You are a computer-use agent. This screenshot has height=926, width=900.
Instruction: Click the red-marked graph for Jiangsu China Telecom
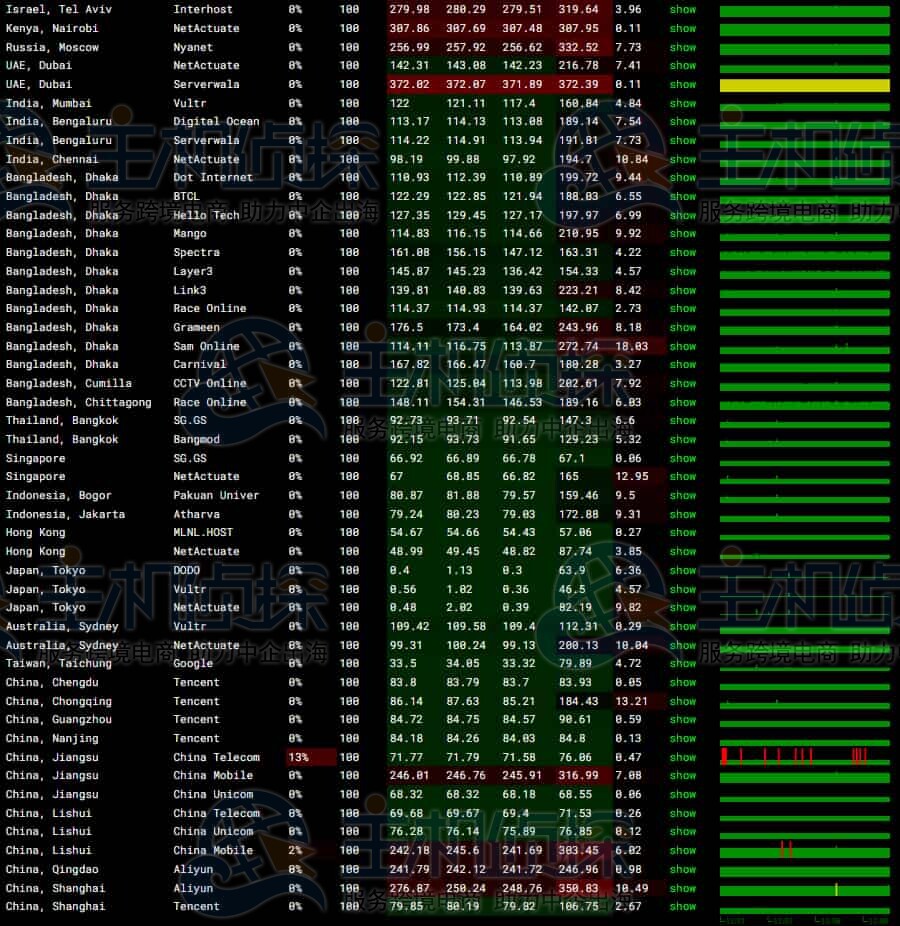[x=804, y=757]
